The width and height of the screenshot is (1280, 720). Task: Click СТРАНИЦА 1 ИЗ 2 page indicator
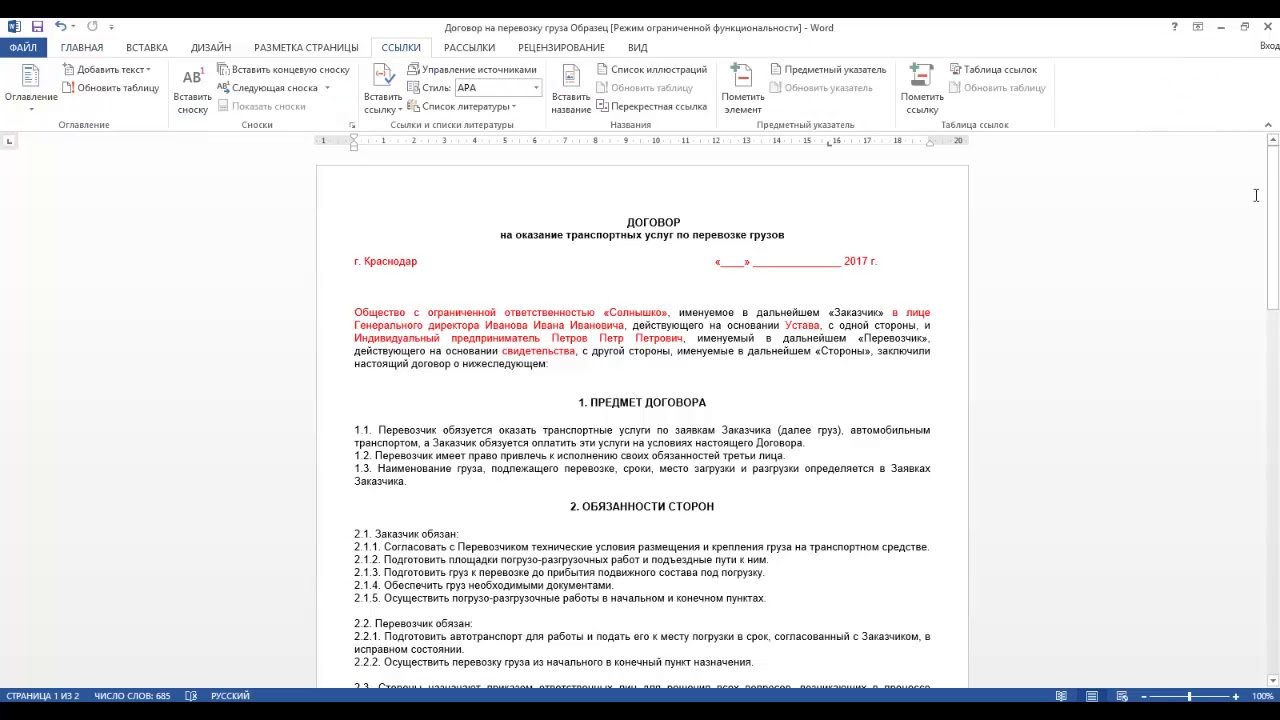[43, 696]
